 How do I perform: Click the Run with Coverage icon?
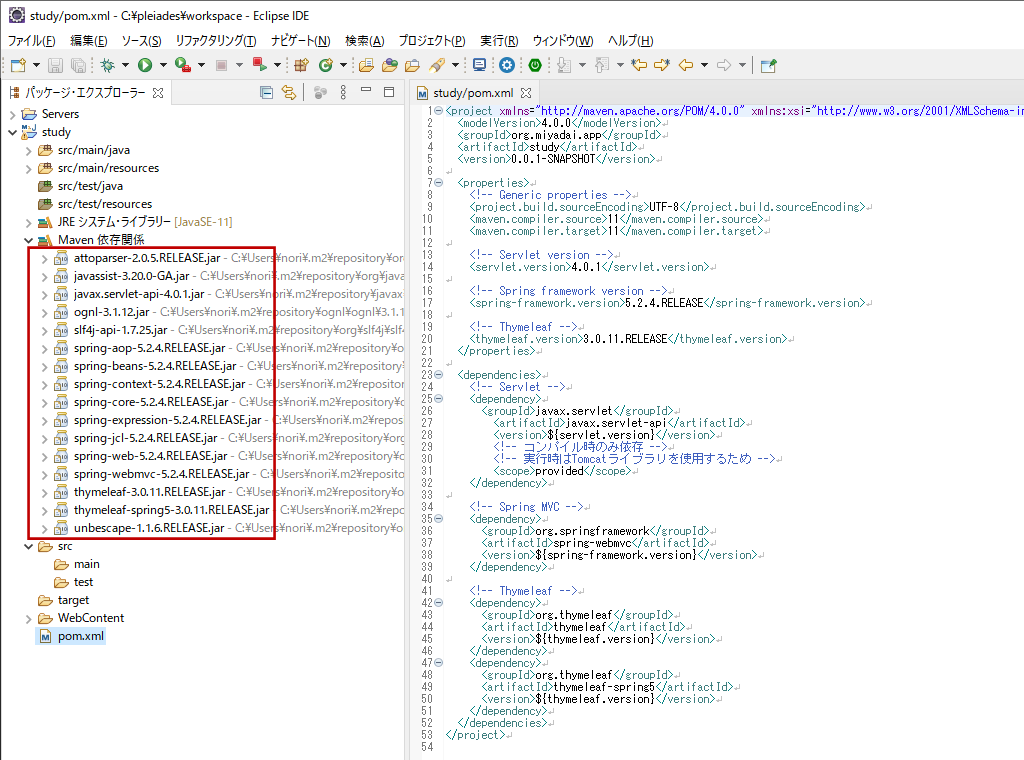click(183, 65)
